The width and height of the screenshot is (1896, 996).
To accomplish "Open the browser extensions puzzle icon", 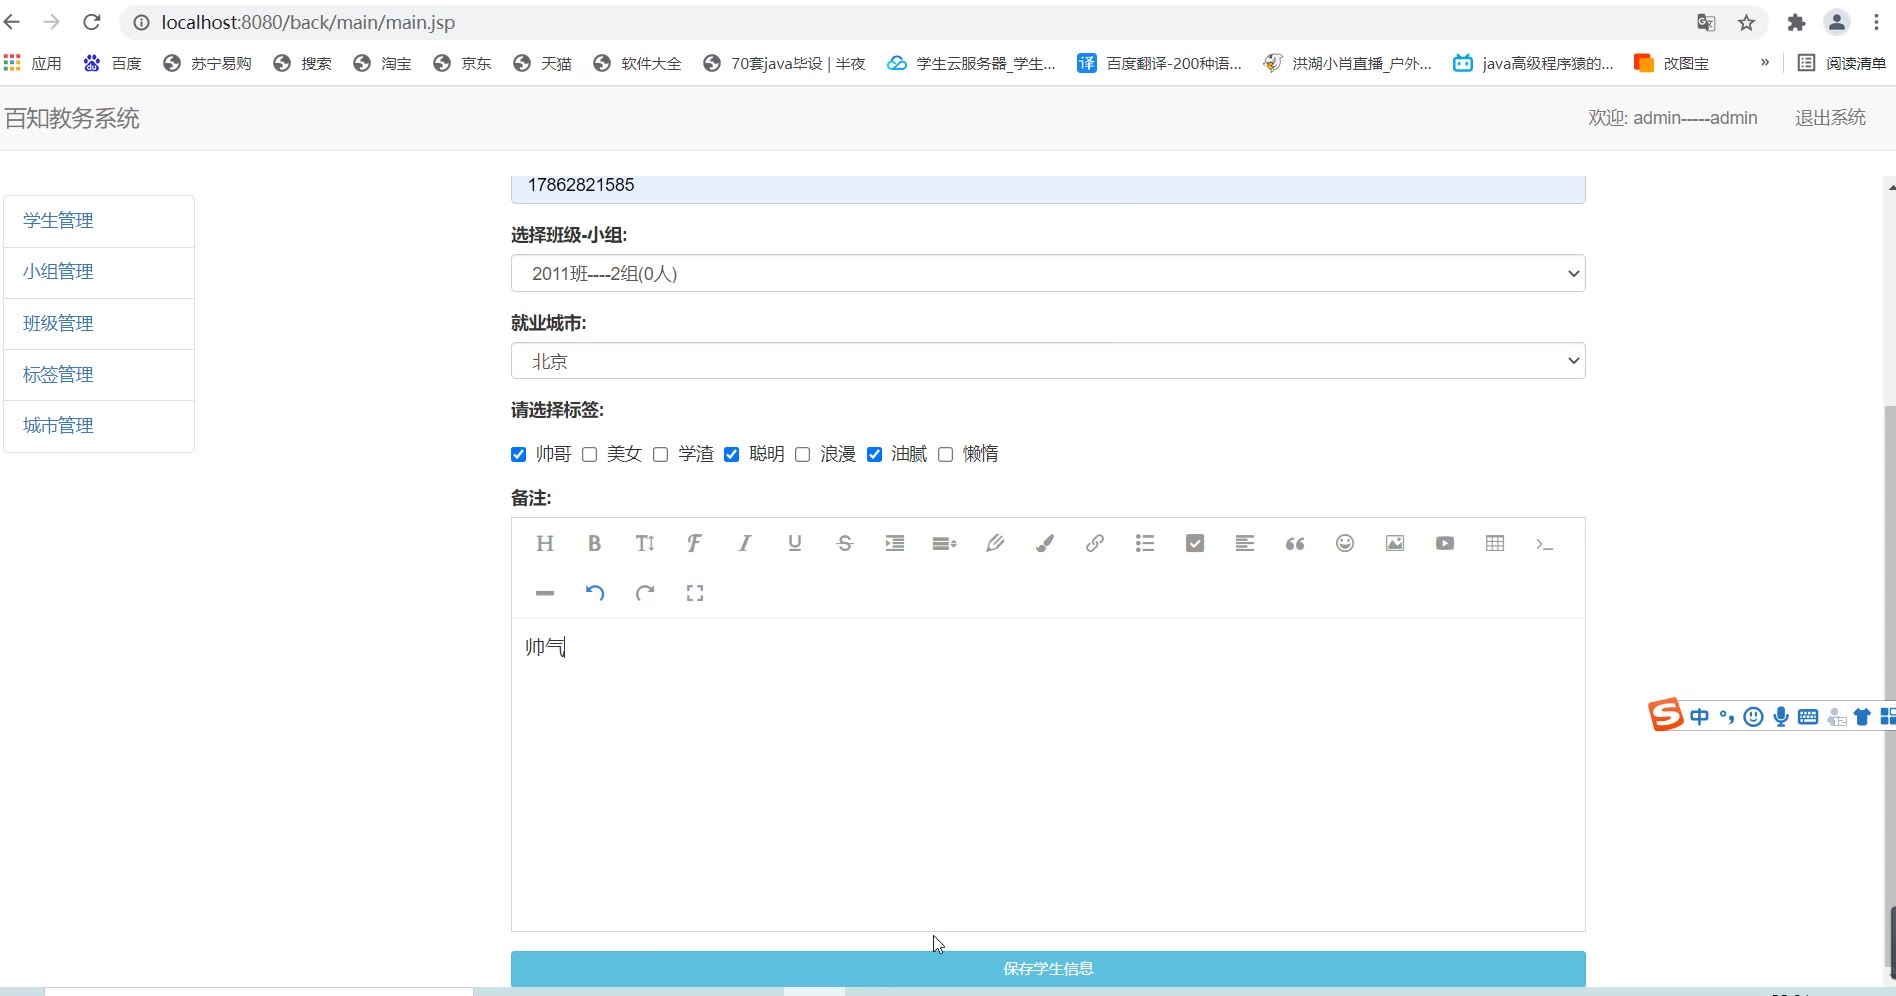I will click(1796, 22).
